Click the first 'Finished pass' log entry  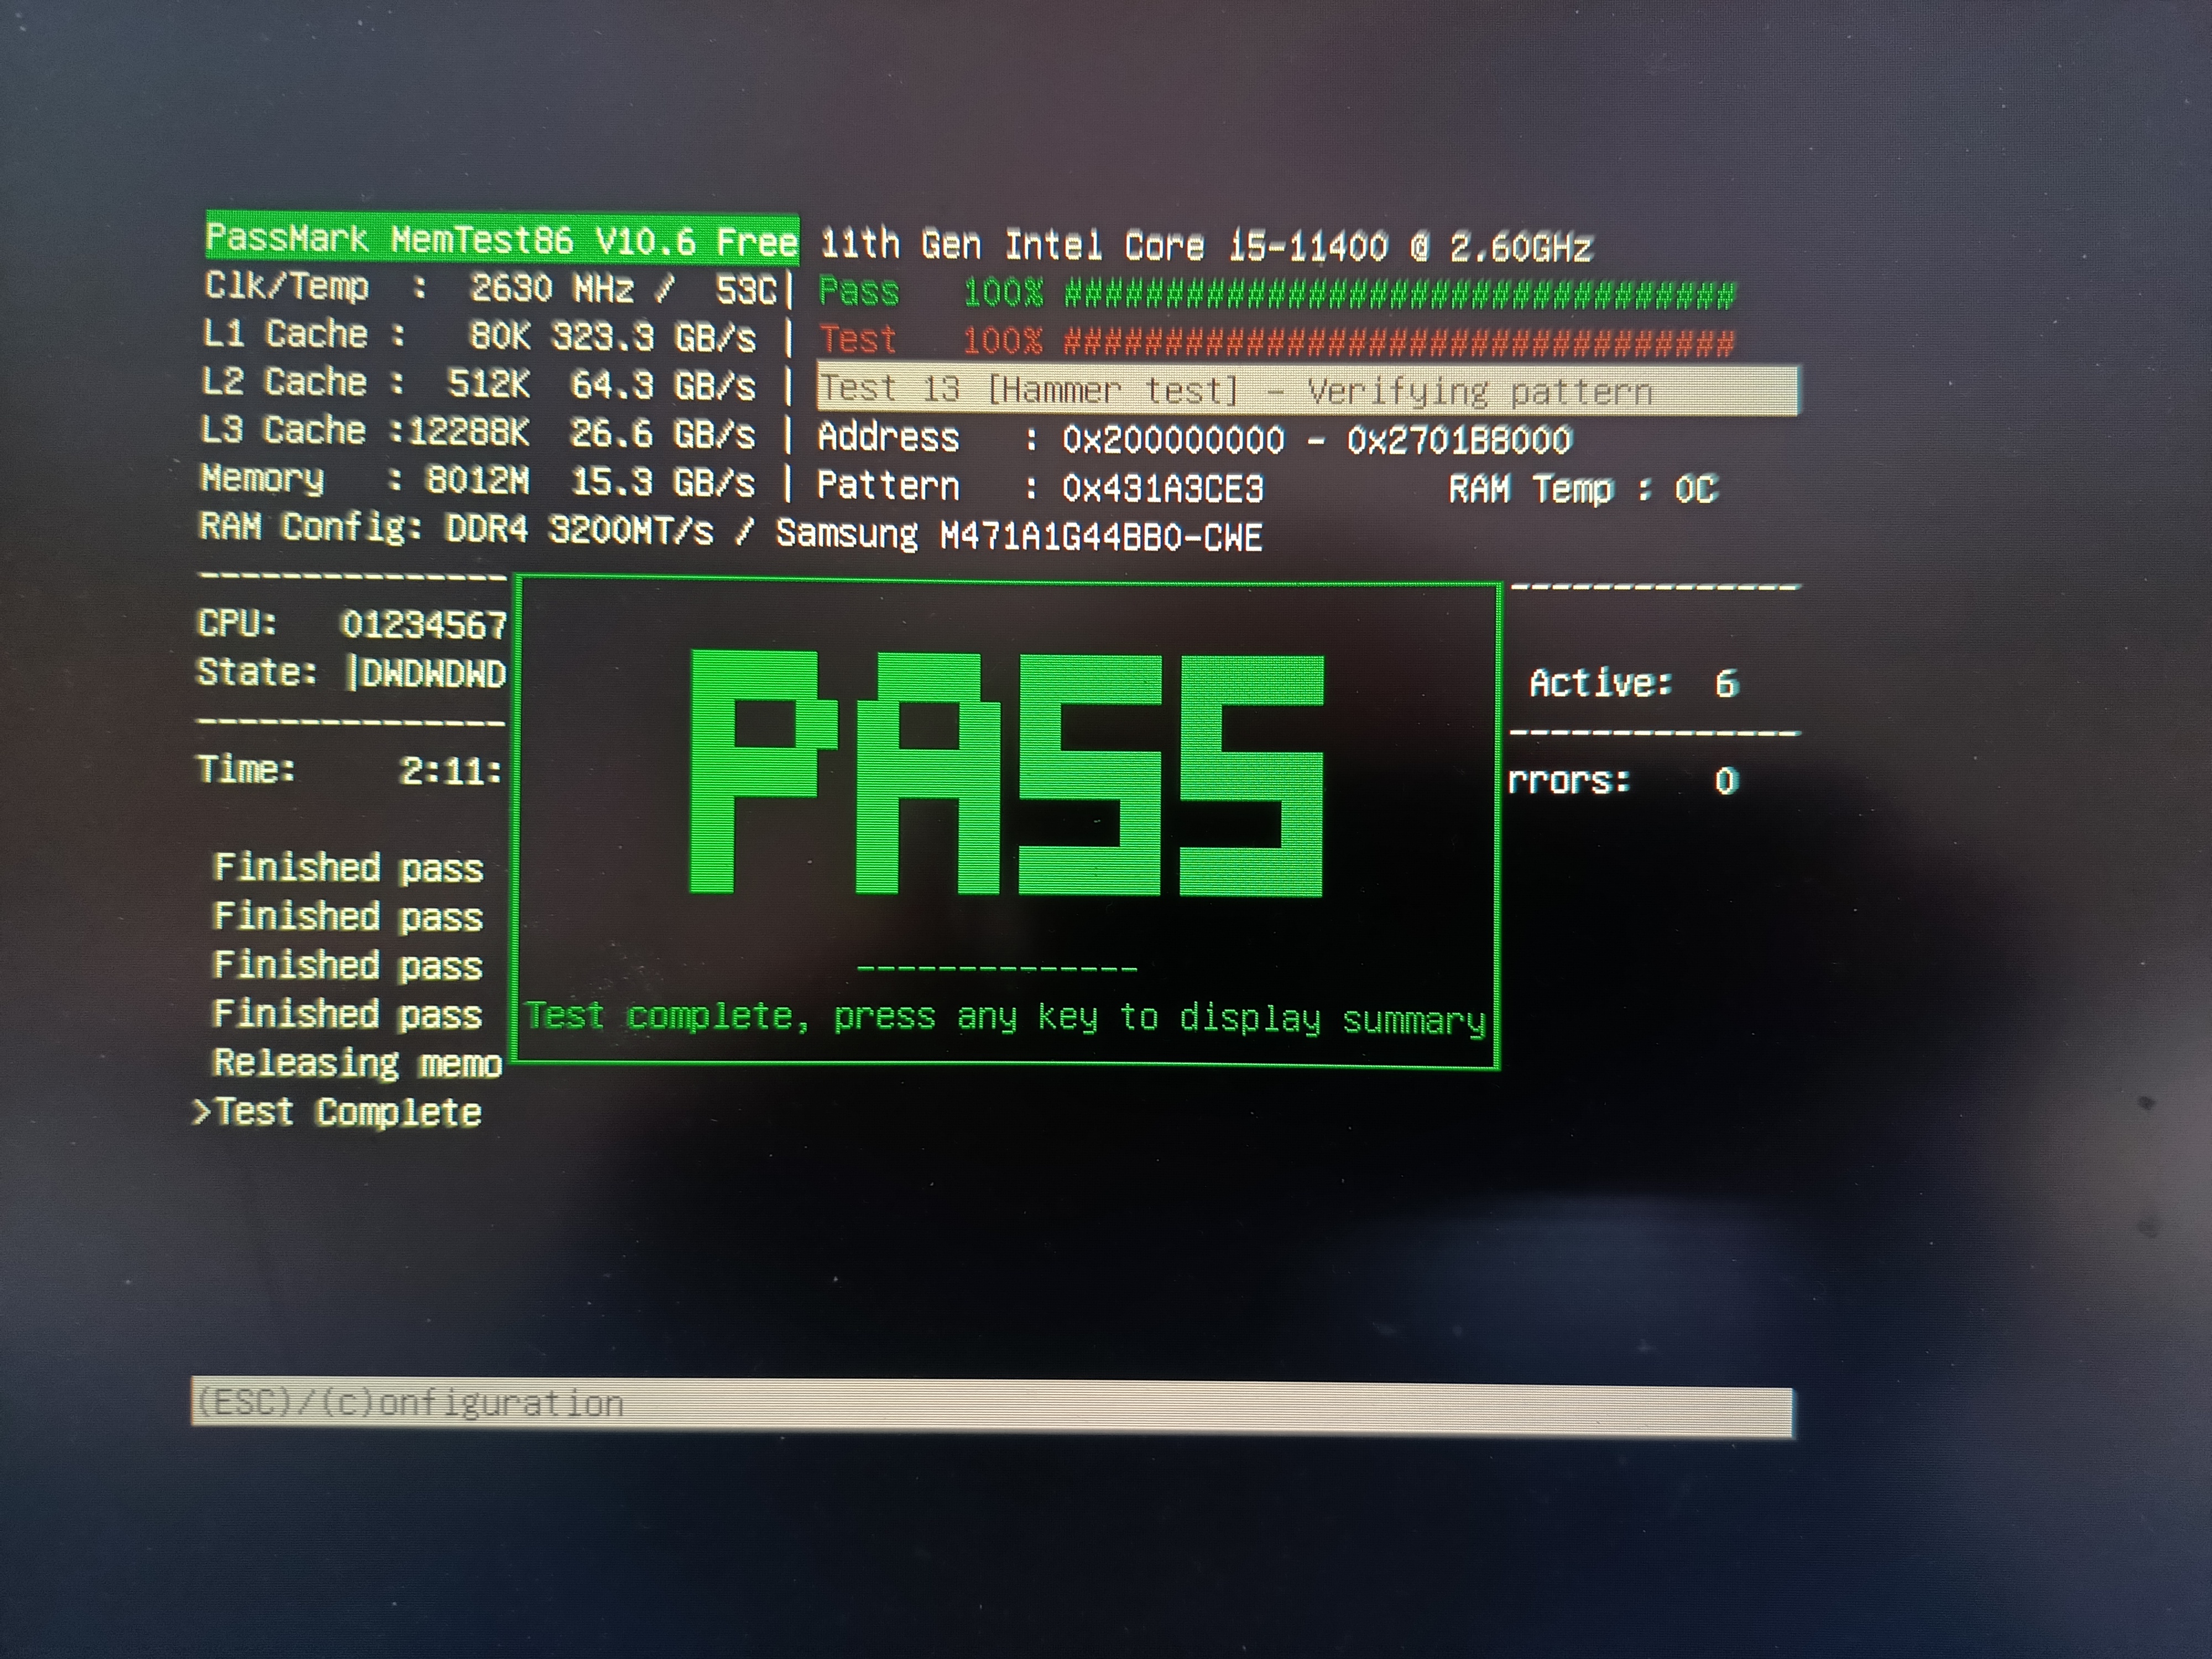pyautogui.click(x=348, y=868)
